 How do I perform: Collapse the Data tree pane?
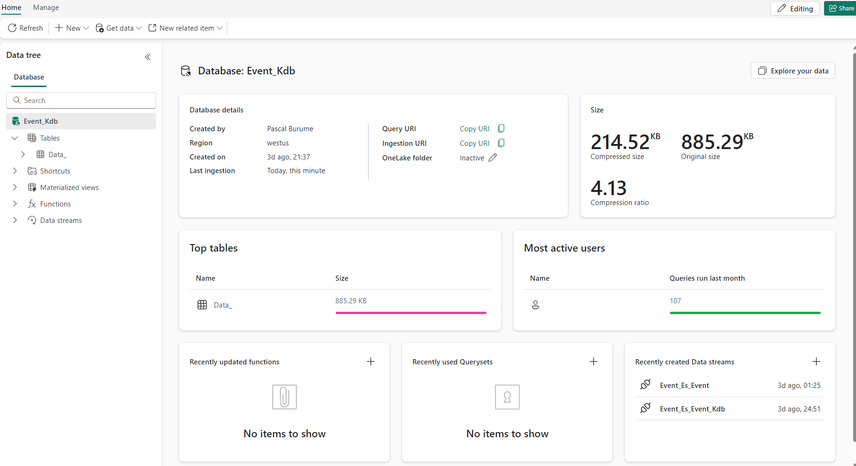click(x=147, y=57)
